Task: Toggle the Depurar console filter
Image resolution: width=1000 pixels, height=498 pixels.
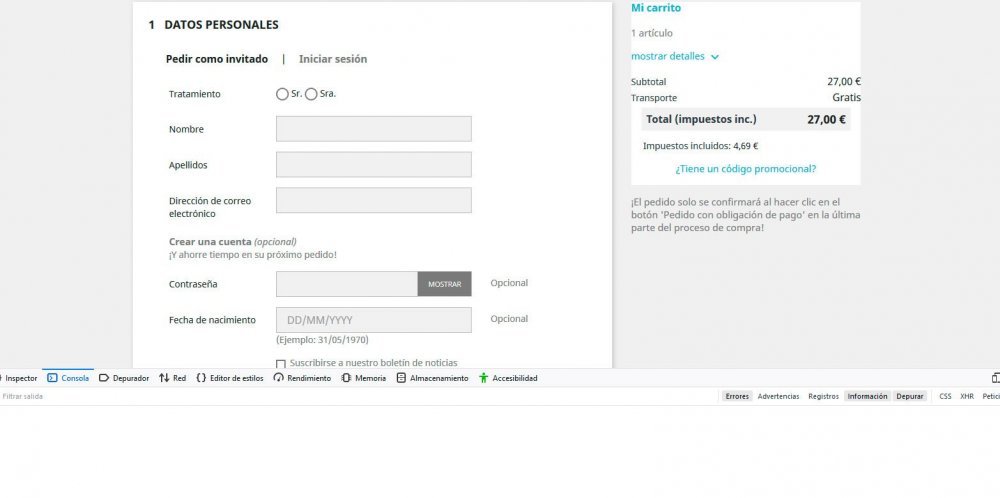Action: point(910,397)
